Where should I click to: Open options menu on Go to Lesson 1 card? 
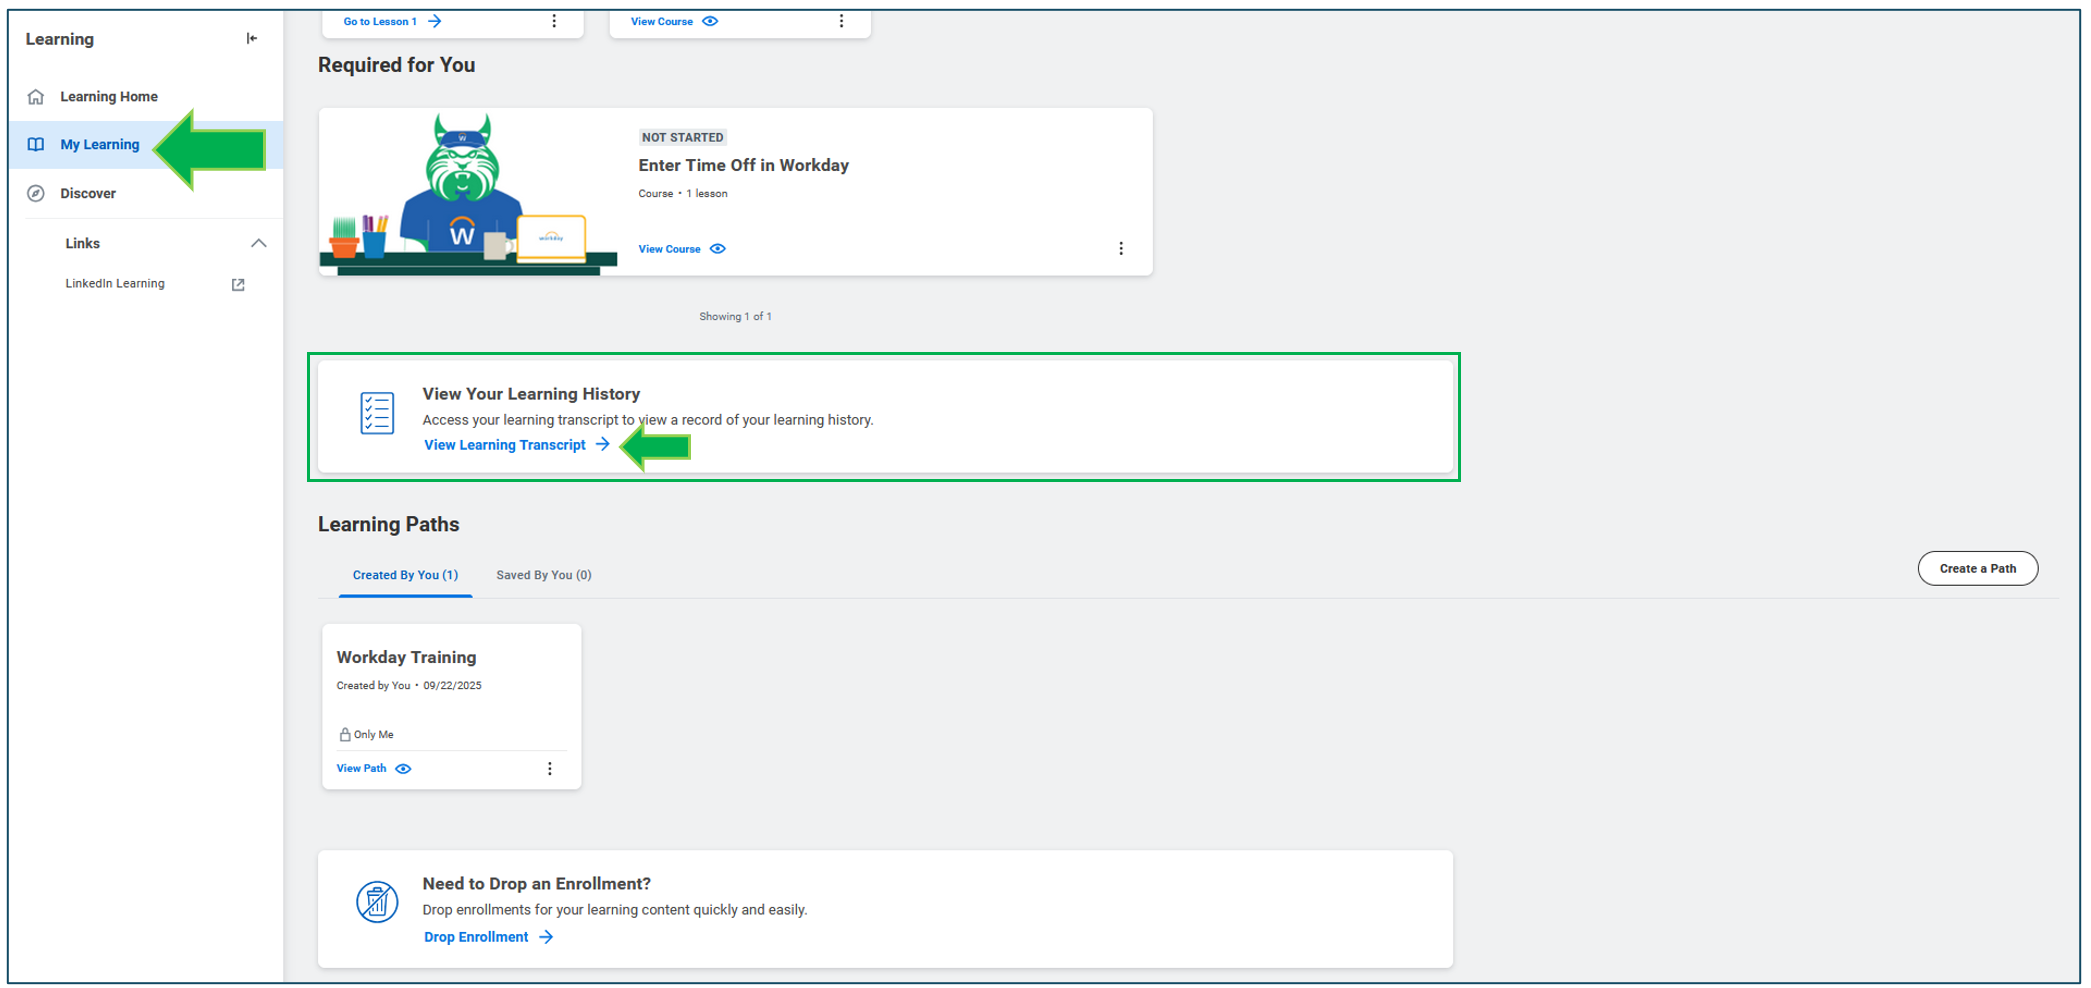[554, 21]
